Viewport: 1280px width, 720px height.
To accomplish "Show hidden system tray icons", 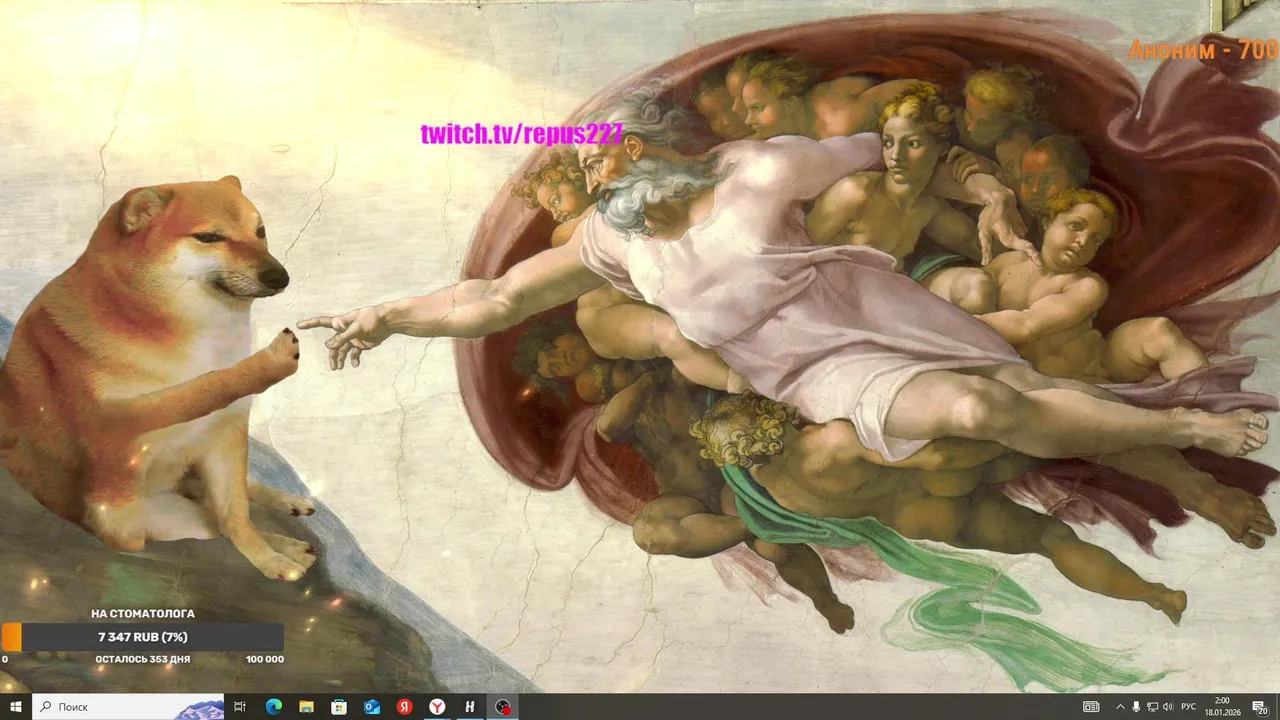I will (1120, 707).
